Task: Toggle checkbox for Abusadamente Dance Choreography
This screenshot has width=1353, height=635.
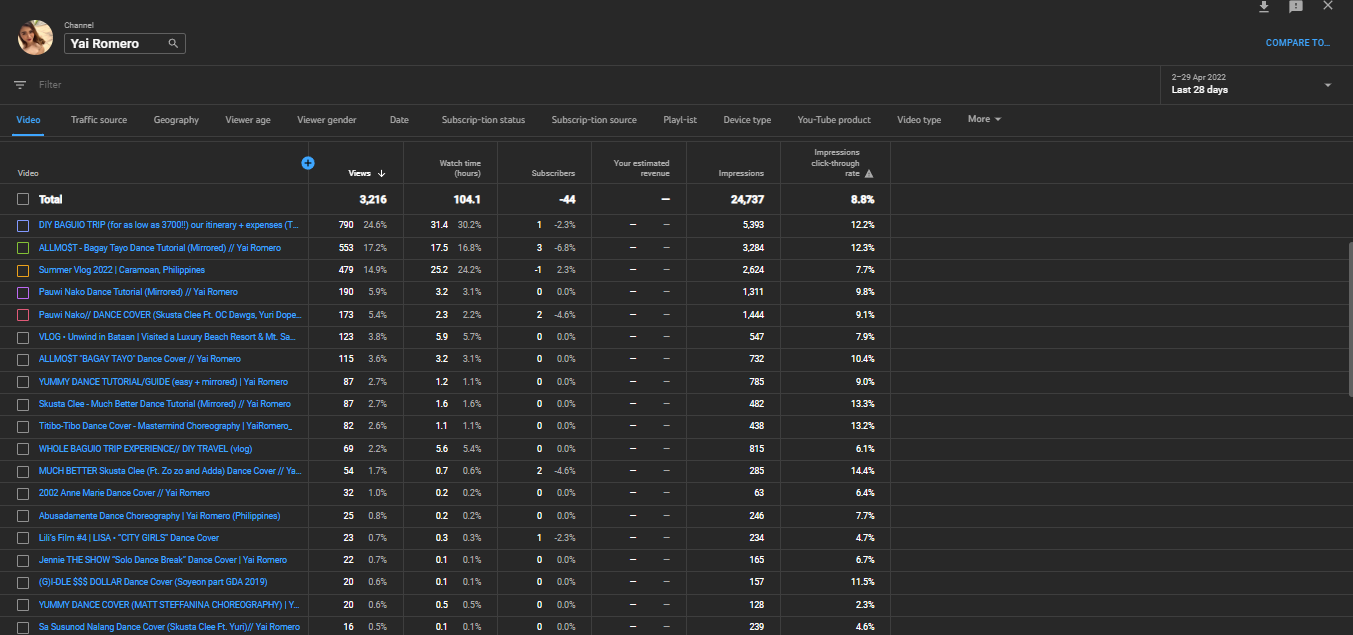Action: click(x=23, y=516)
